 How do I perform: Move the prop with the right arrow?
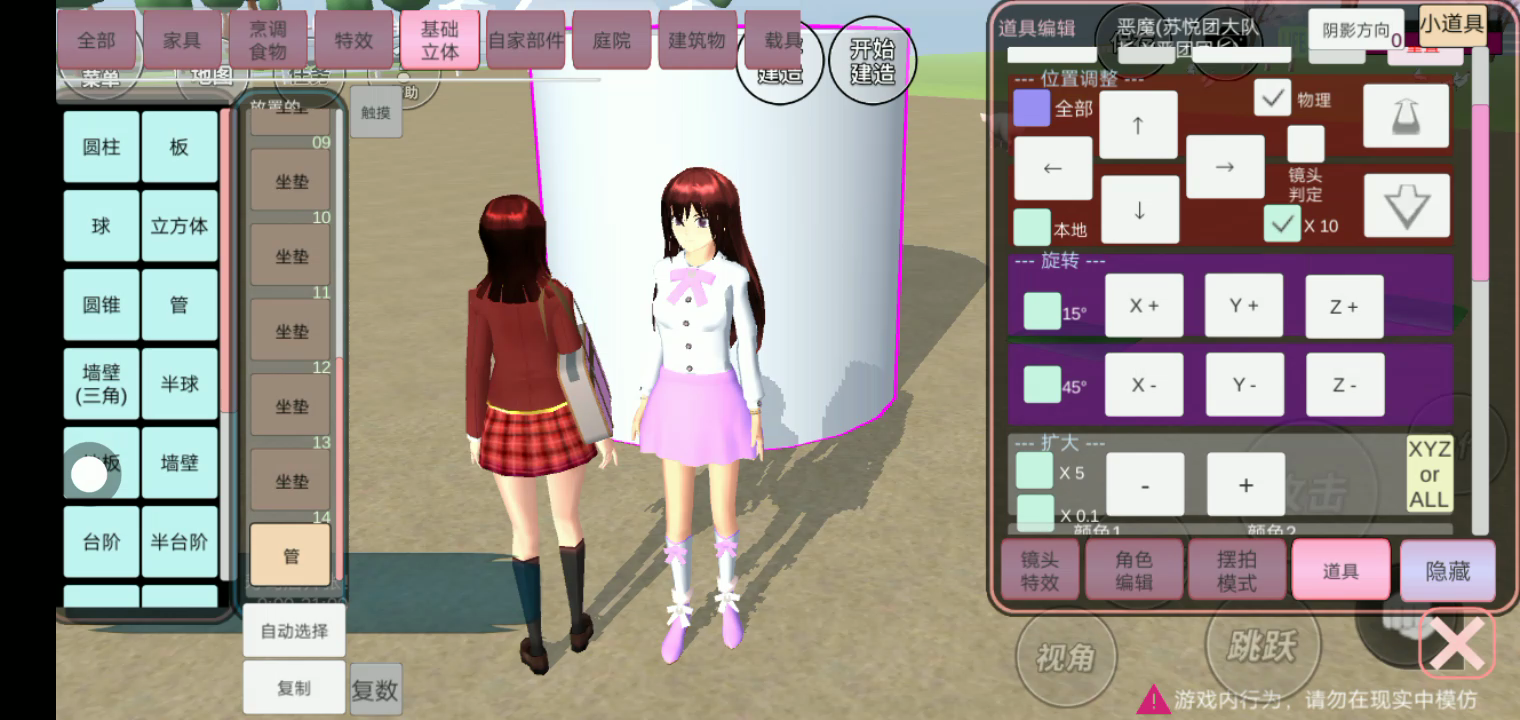coord(1225,167)
